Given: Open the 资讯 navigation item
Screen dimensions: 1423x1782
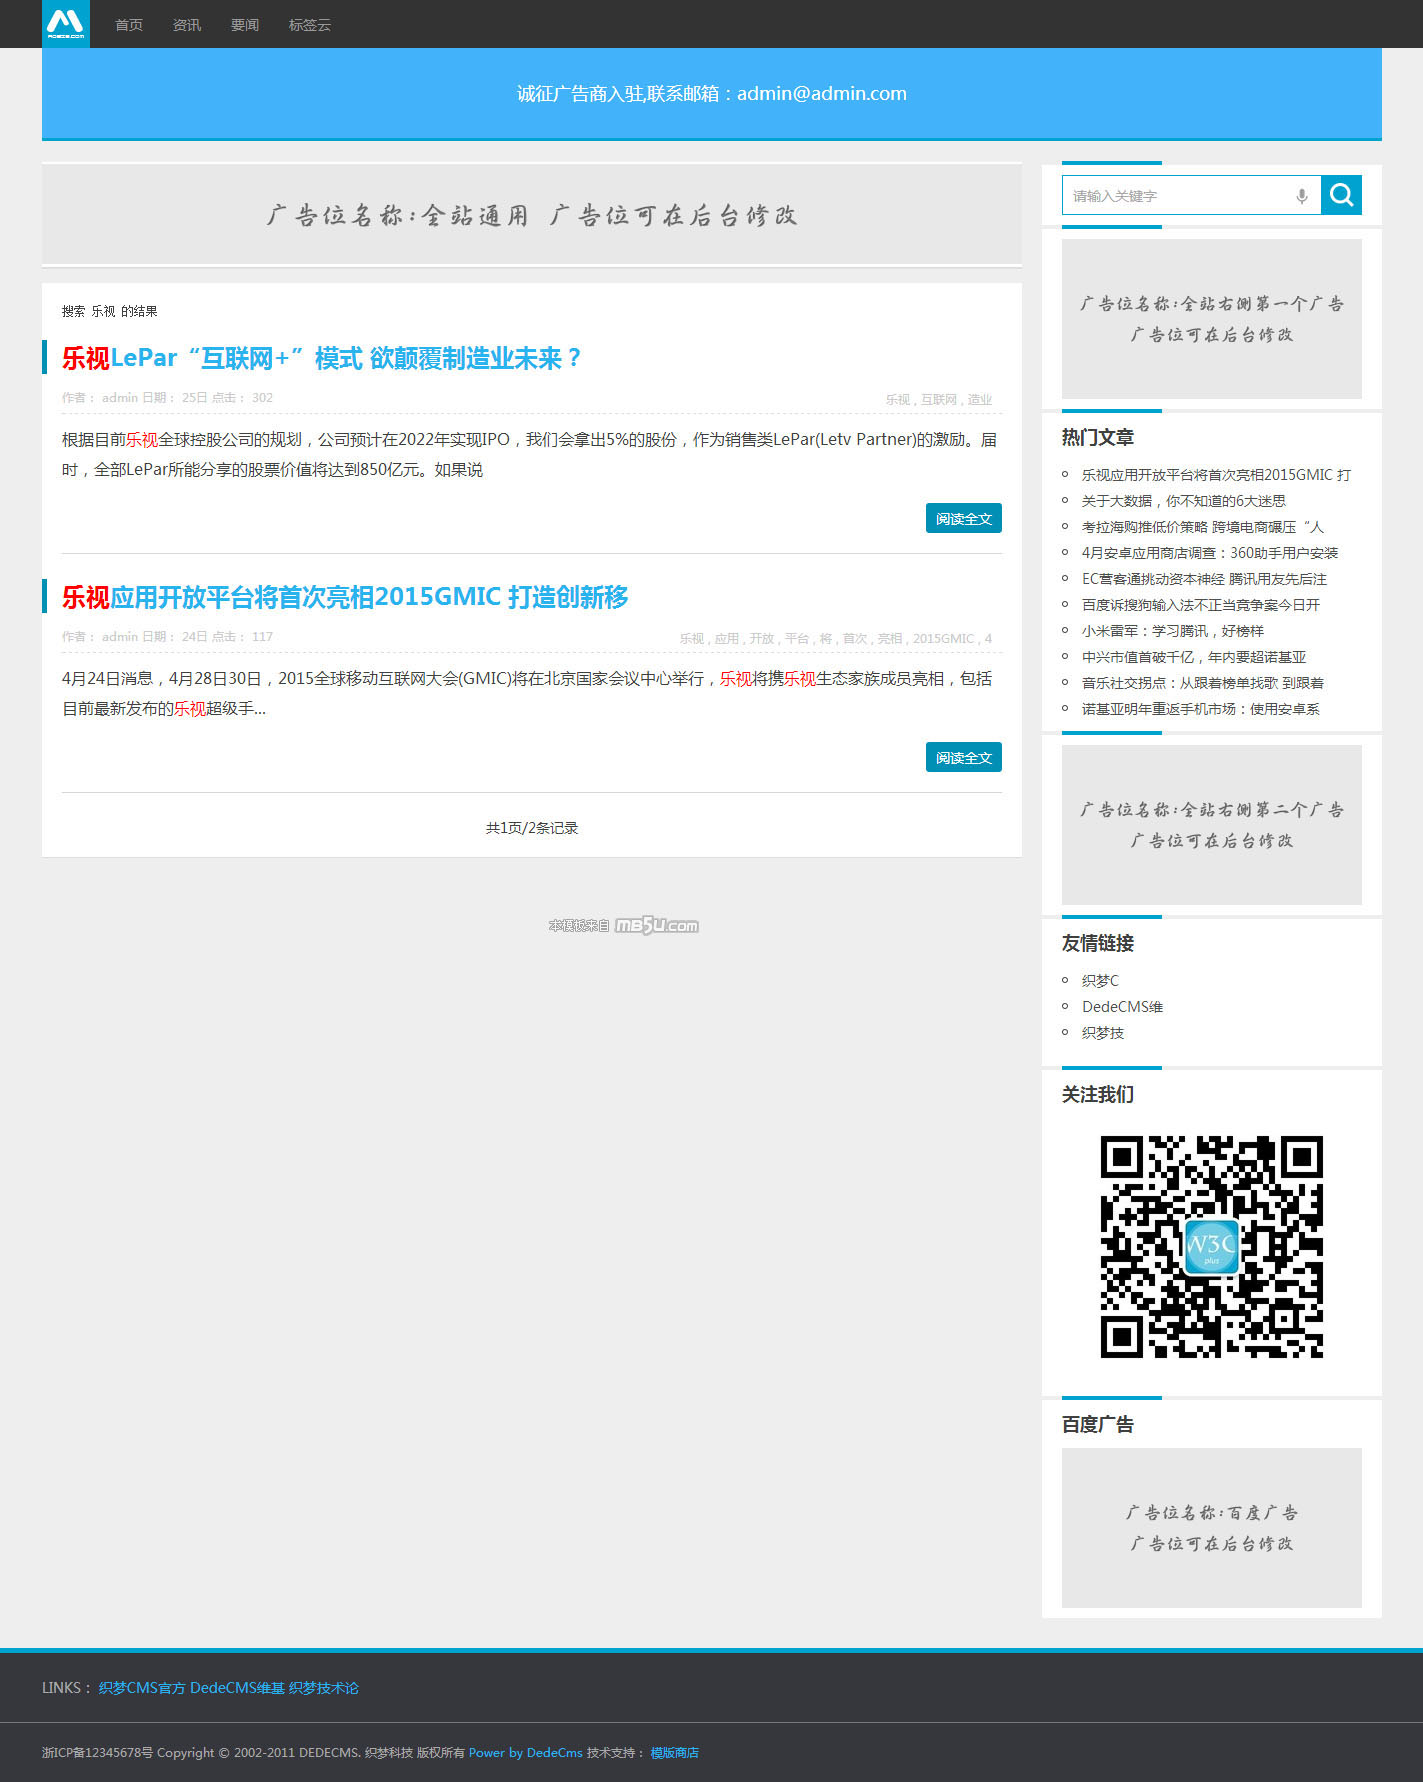Looking at the screenshot, I should (187, 25).
